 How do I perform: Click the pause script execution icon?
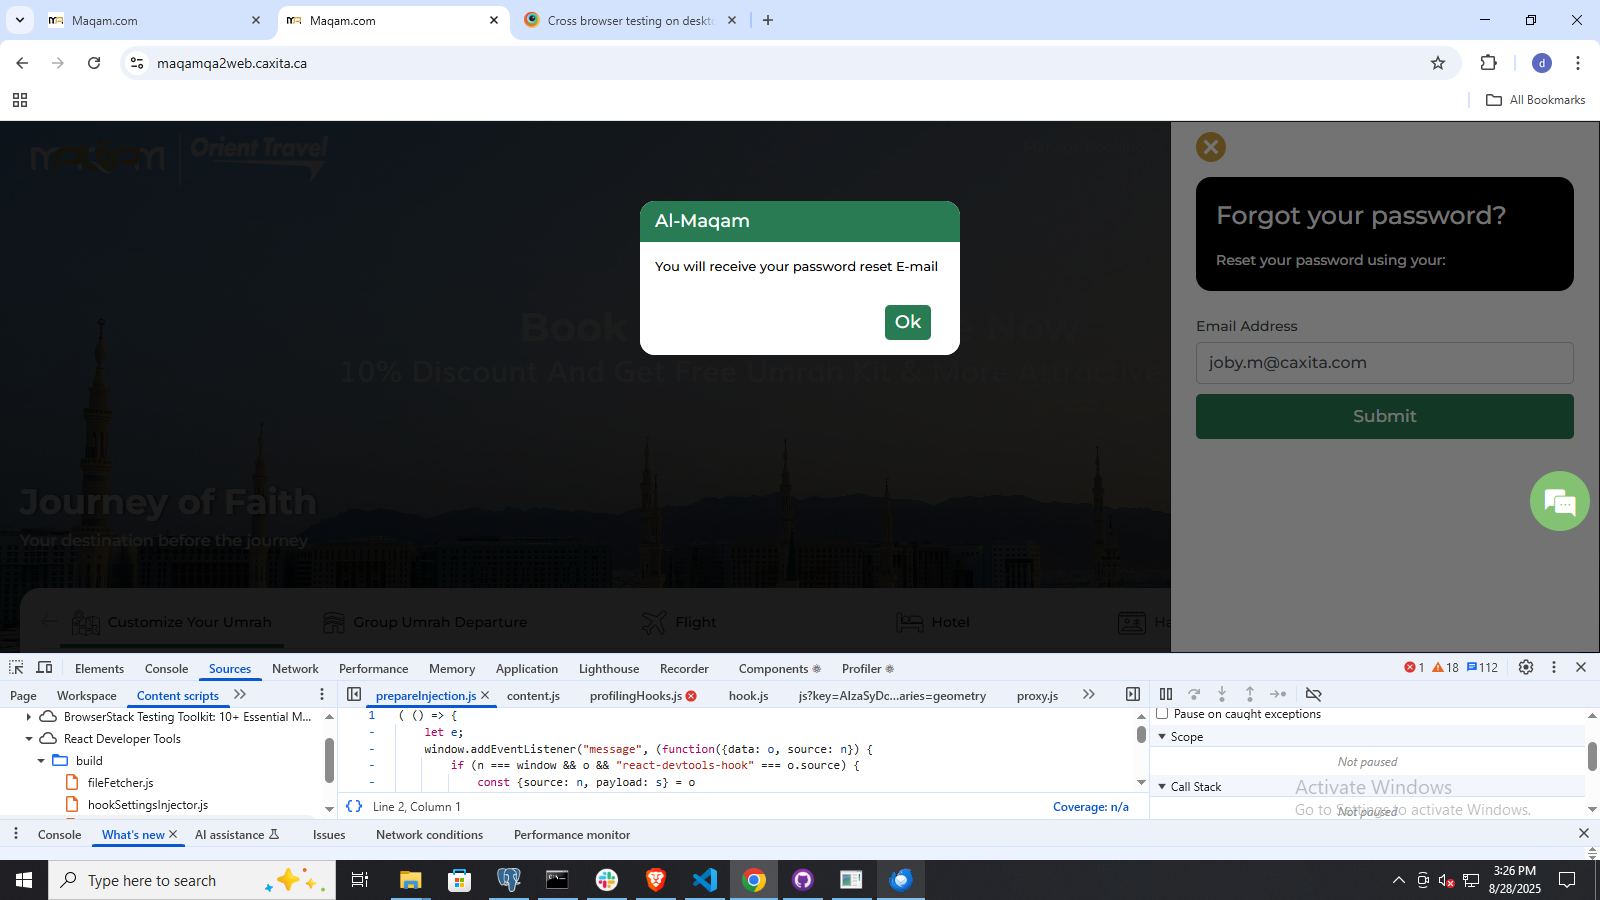pos(1166,694)
